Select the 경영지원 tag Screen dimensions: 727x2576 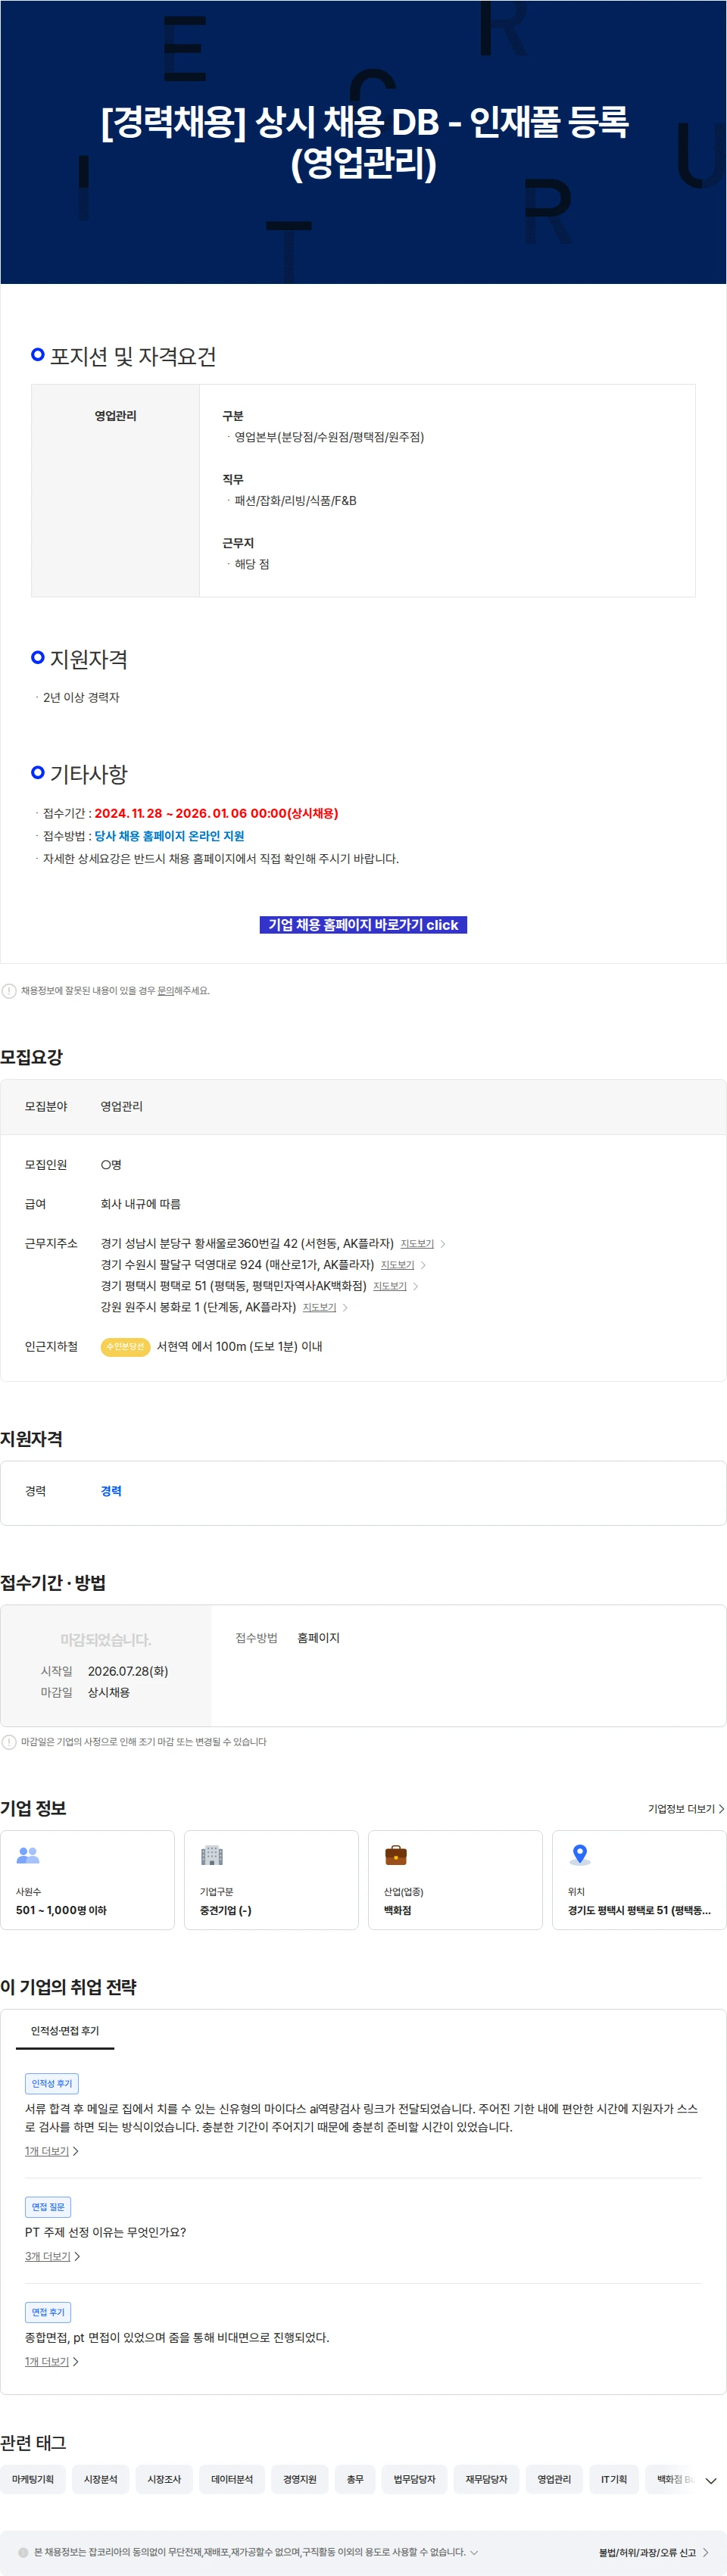pyautogui.click(x=300, y=2479)
